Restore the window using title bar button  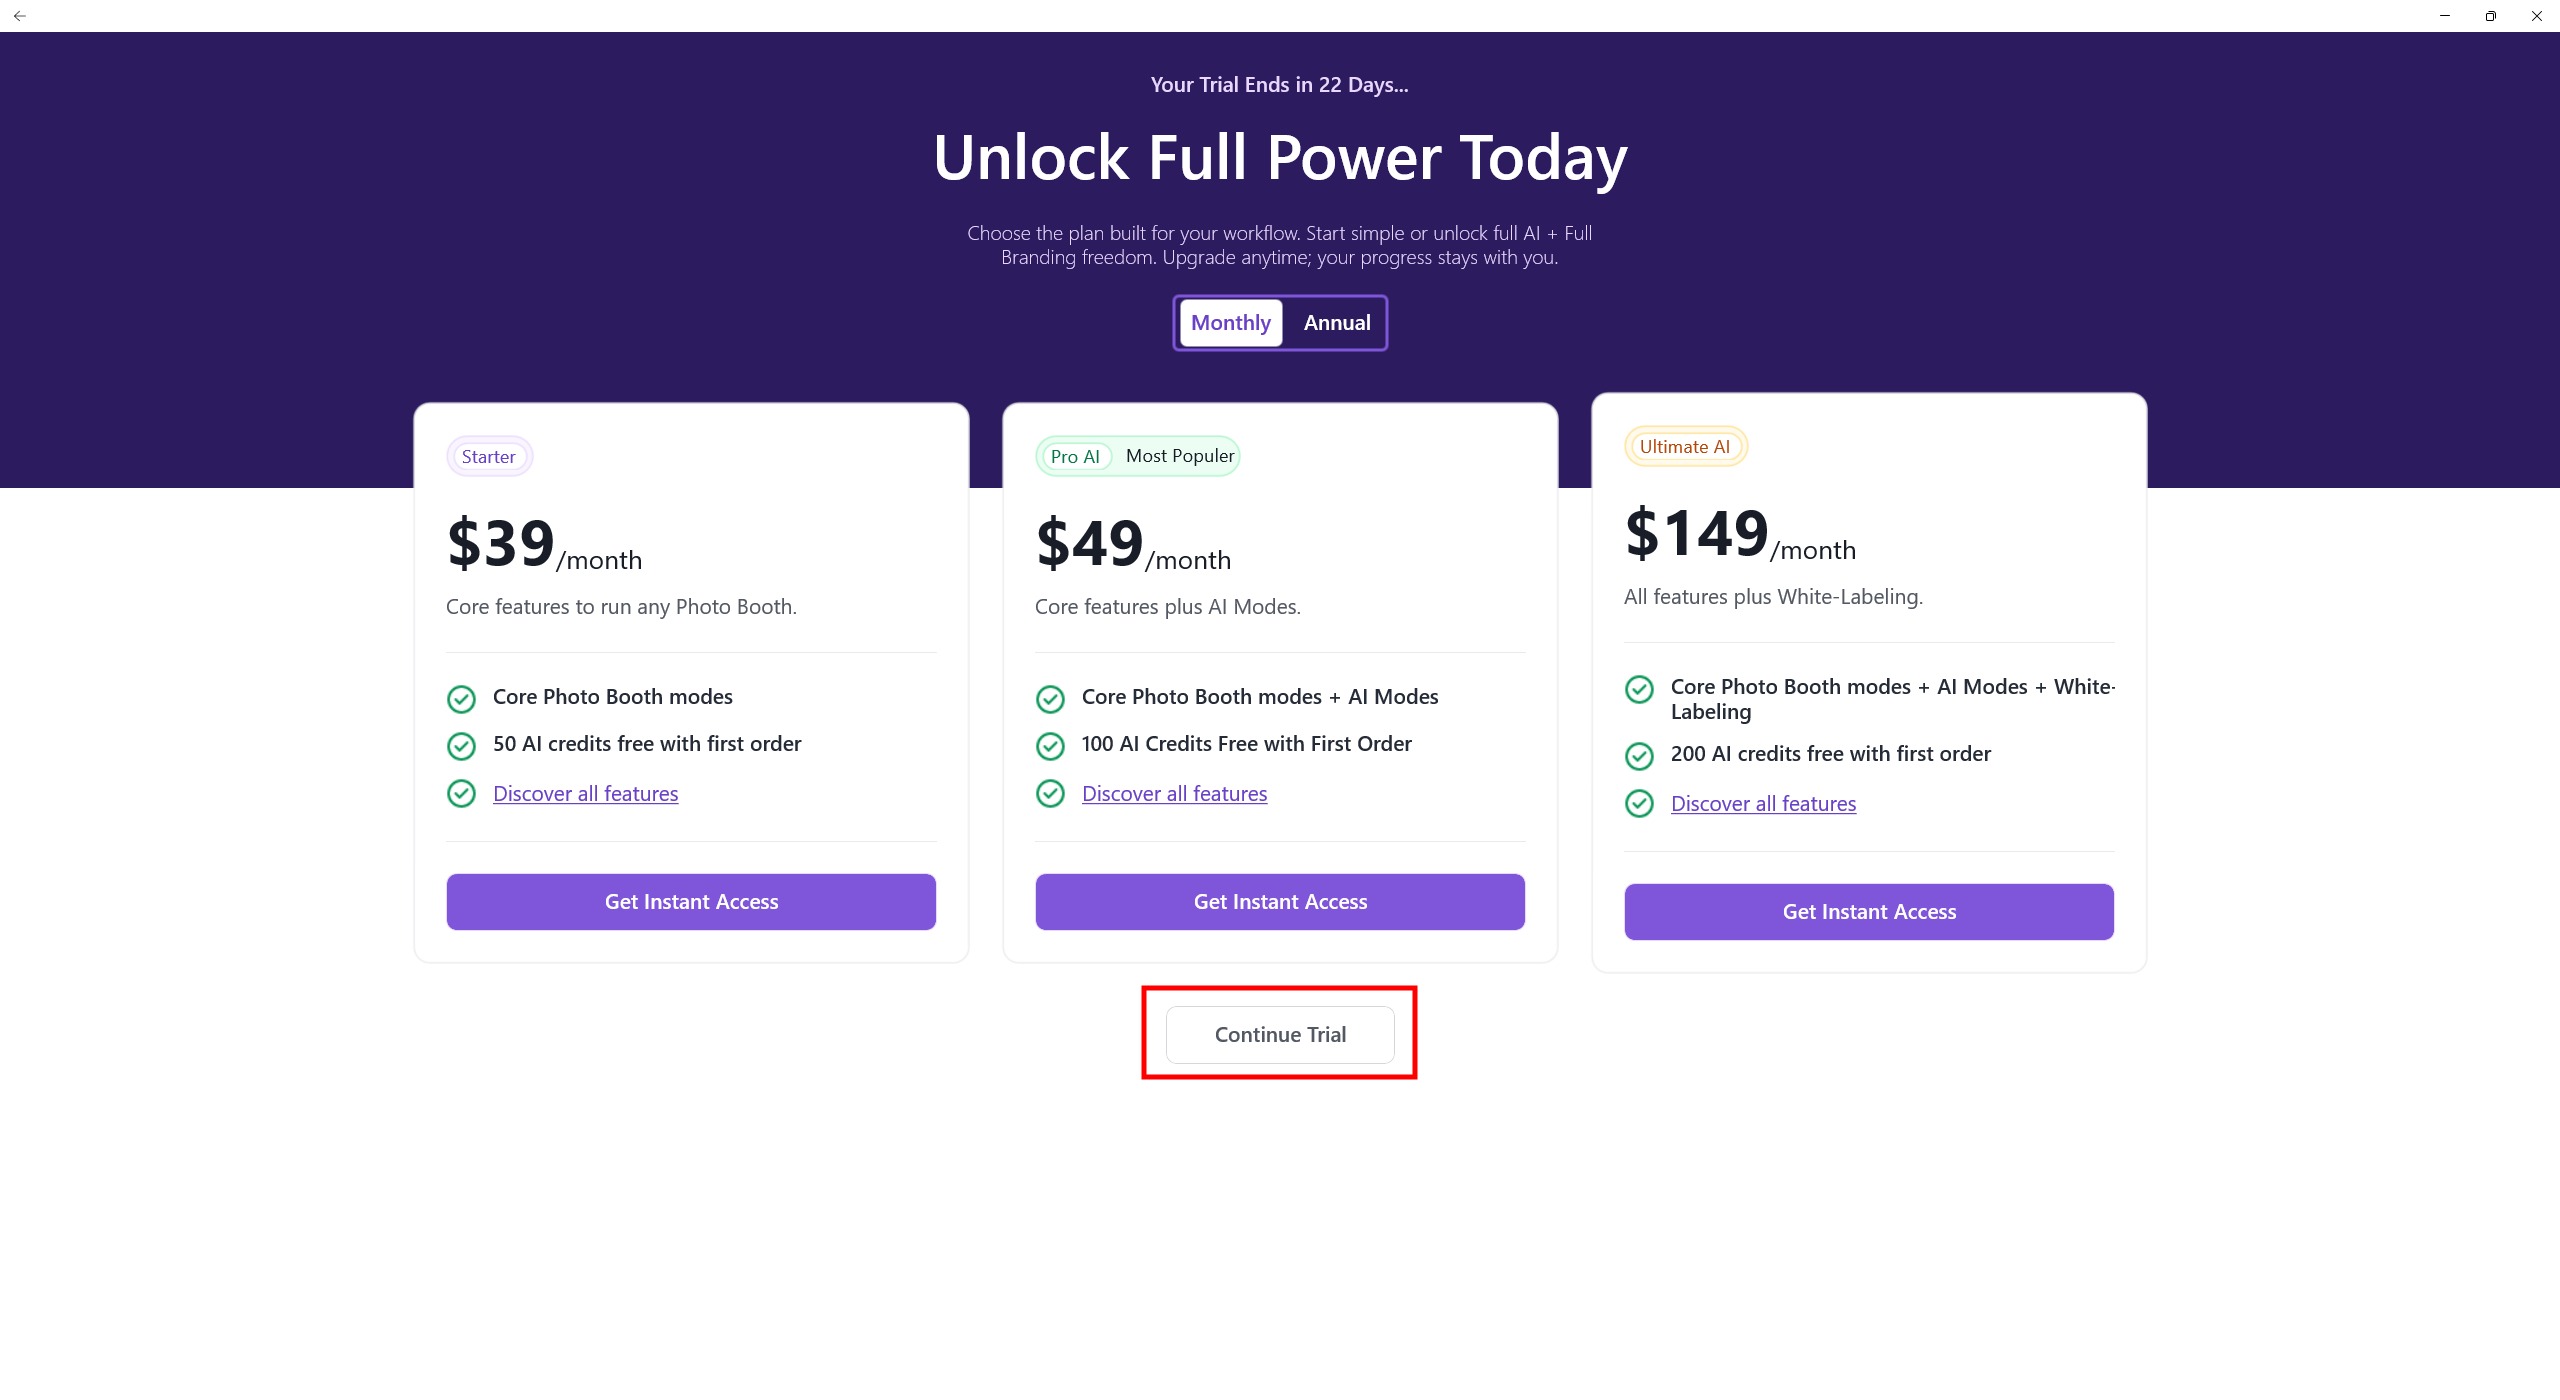[x=2490, y=16]
